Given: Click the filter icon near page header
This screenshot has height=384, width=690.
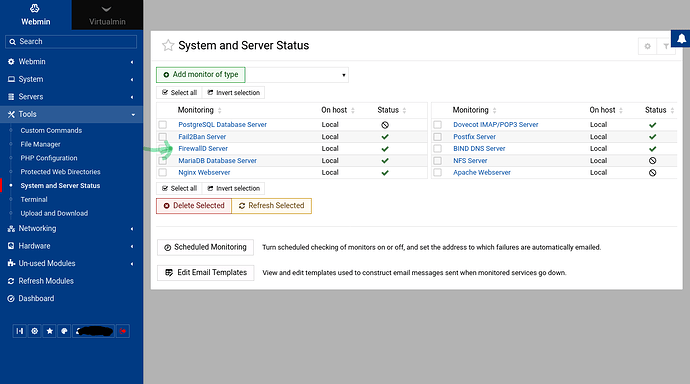Looking at the screenshot, I should [x=666, y=46].
